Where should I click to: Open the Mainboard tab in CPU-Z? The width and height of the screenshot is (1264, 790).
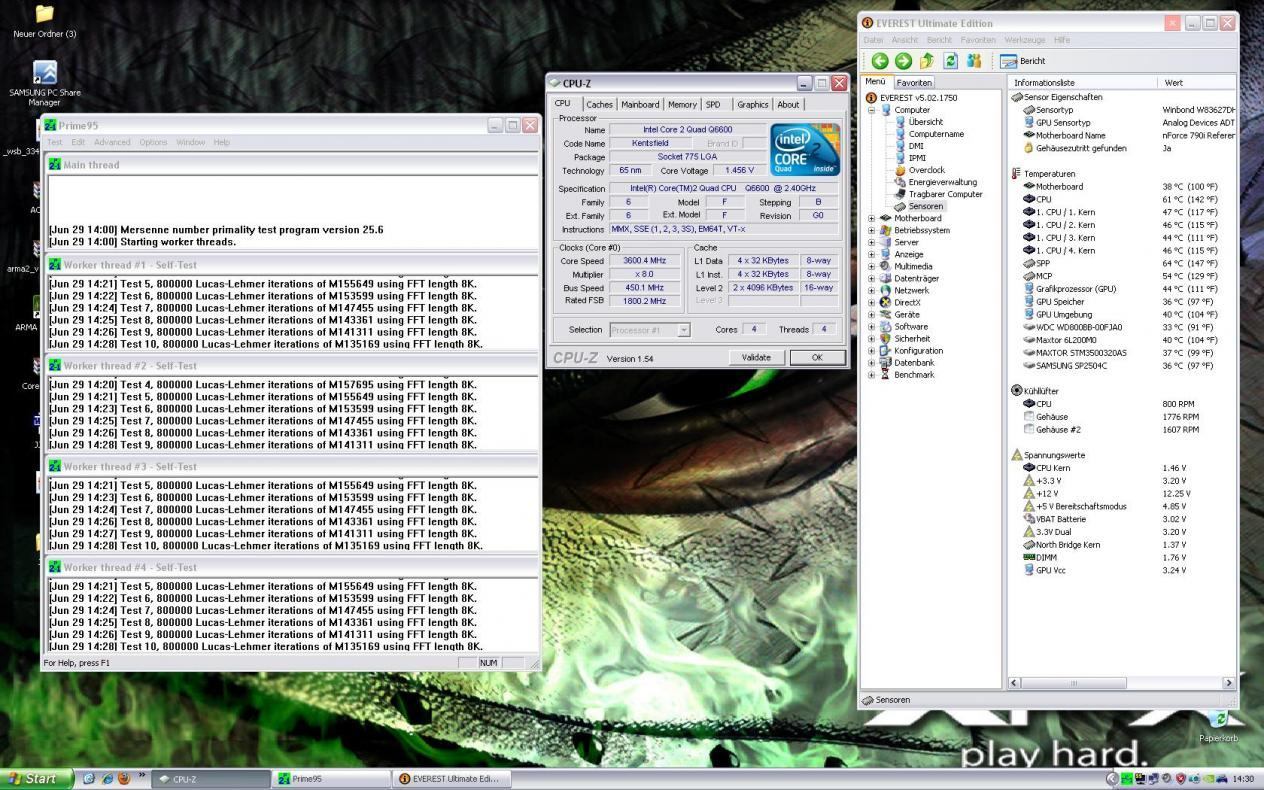640,104
